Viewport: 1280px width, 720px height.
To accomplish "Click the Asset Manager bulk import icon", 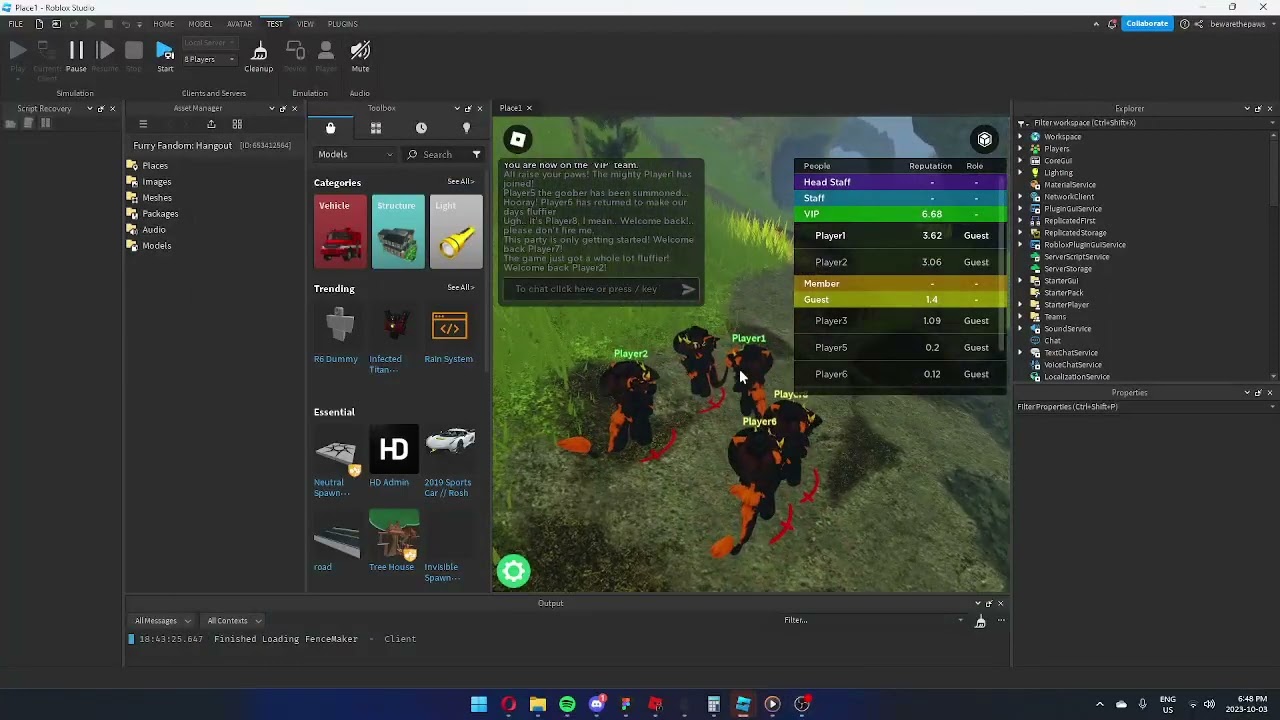I will click(x=211, y=125).
